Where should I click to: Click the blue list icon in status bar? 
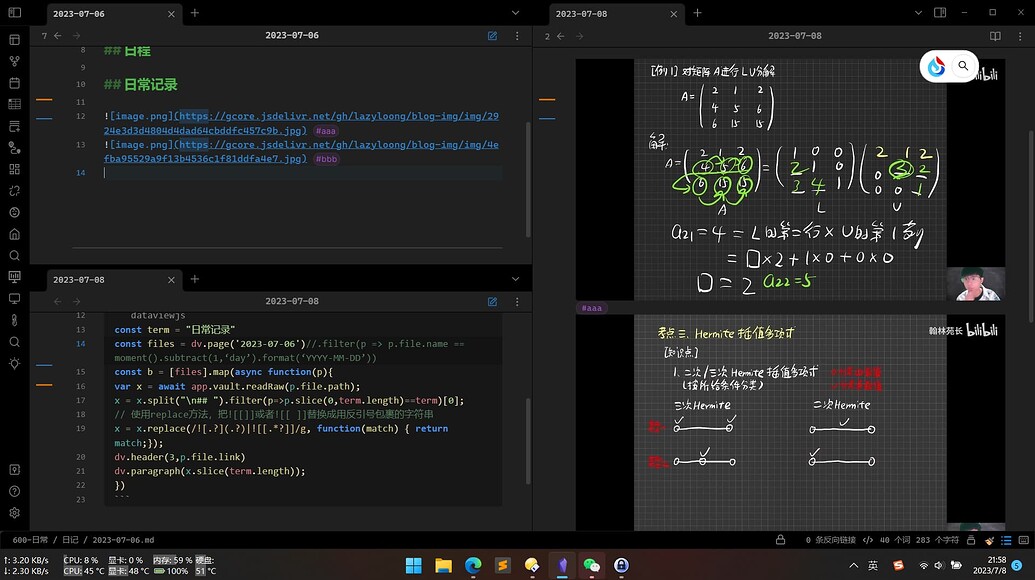(x=1006, y=540)
